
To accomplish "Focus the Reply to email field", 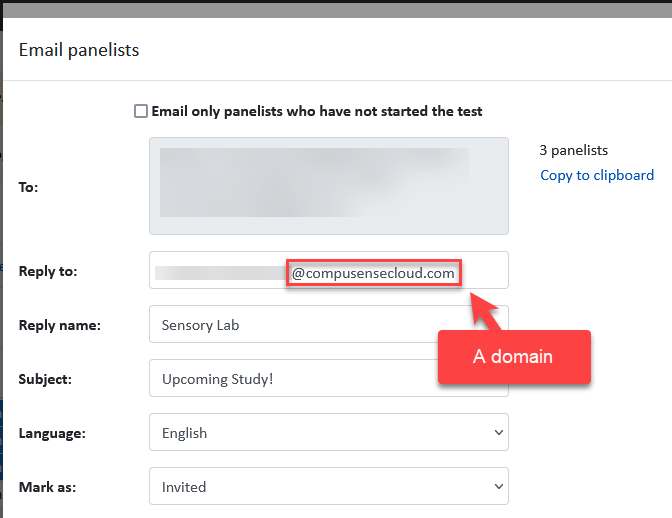I will [329, 270].
